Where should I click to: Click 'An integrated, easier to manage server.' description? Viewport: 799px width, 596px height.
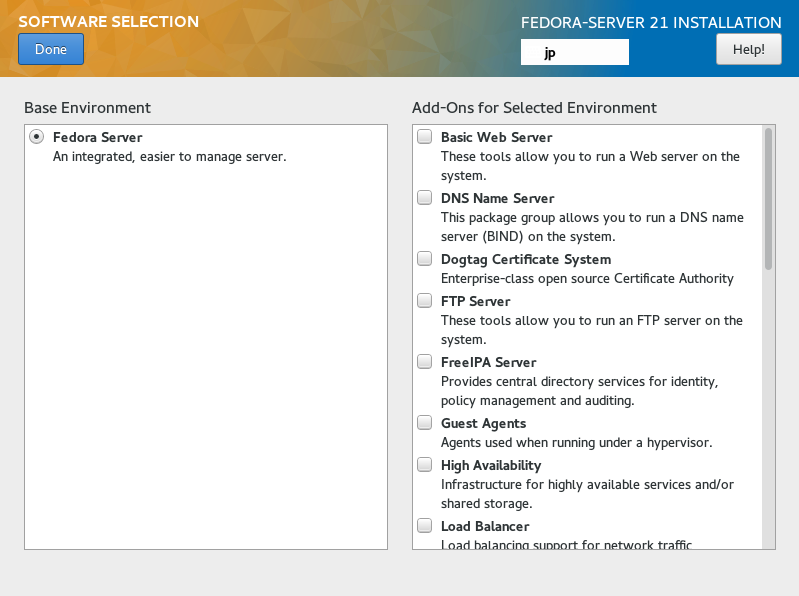170,157
